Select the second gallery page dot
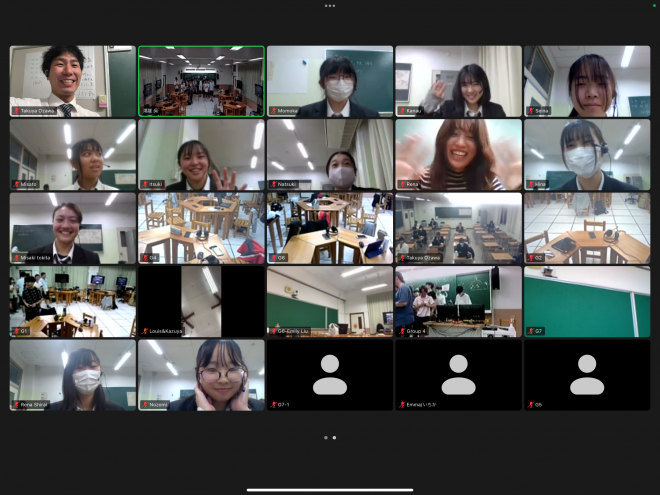Viewport: 660px width, 495px height. (334, 437)
